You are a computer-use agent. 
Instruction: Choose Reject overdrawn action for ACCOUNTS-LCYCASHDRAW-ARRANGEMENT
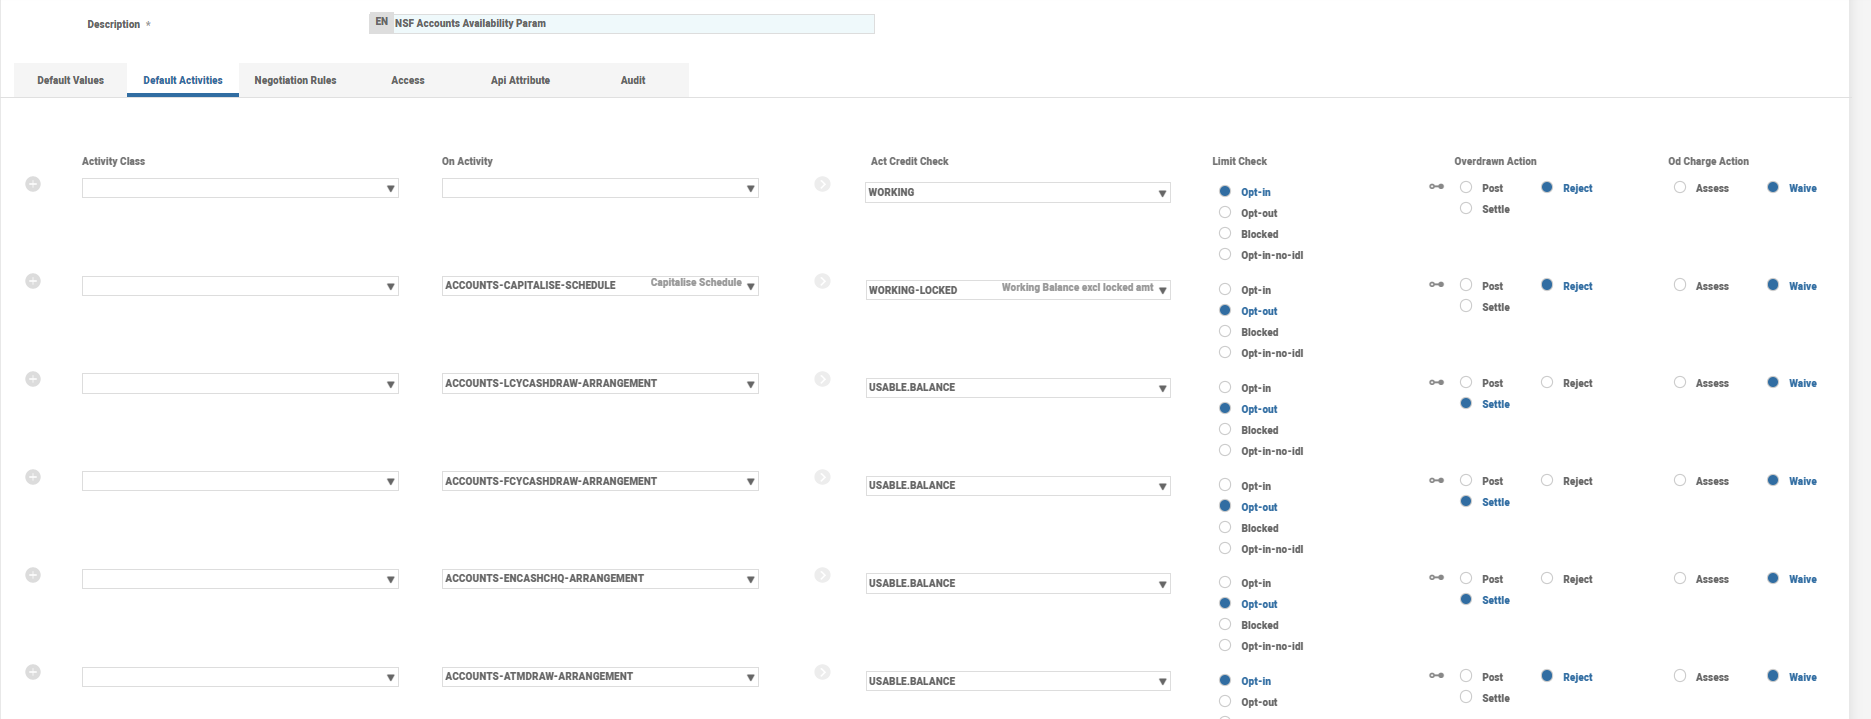[x=1547, y=383]
